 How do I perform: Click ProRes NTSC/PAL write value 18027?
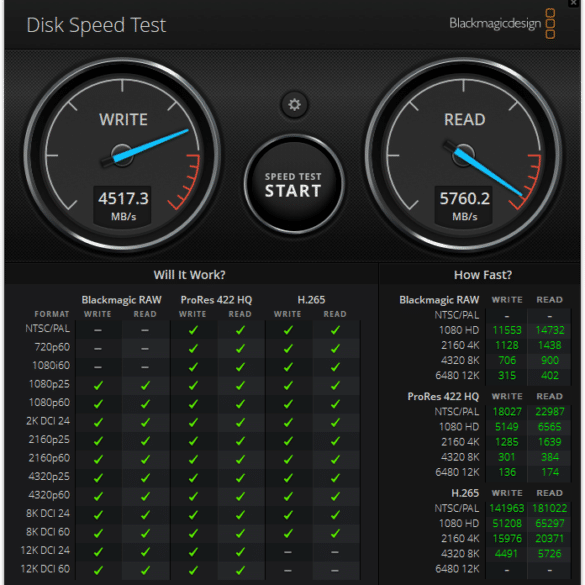[x=507, y=412]
